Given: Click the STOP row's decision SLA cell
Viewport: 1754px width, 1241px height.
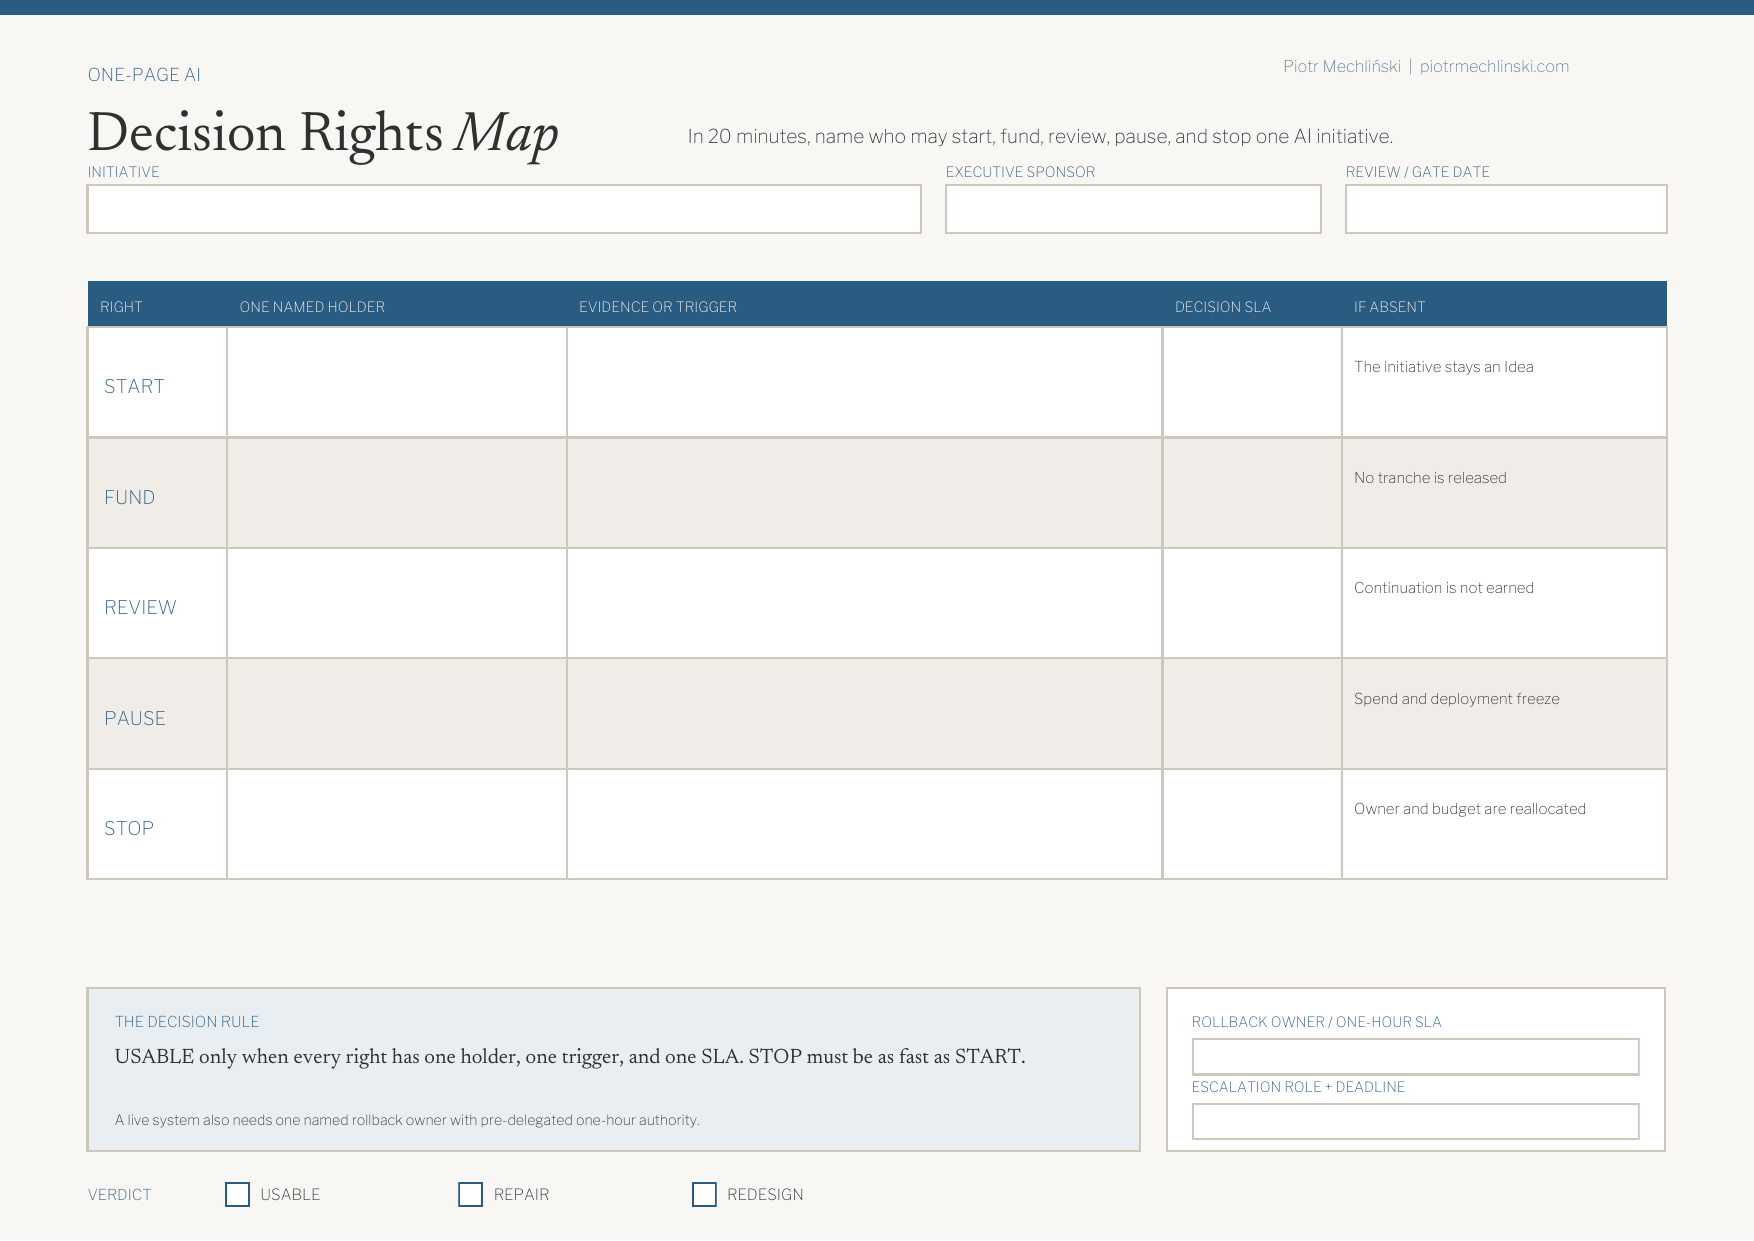Looking at the screenshot, I should [1252, 824].
